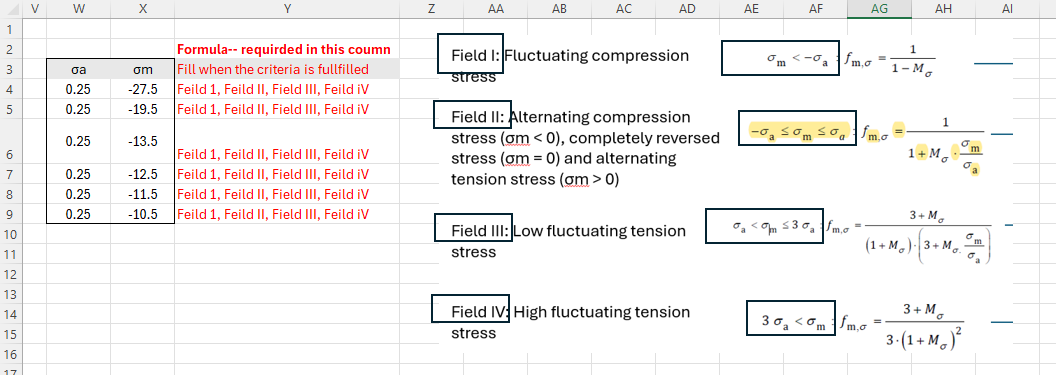Select the boxed 'Field IV:' label

(470, 310)
